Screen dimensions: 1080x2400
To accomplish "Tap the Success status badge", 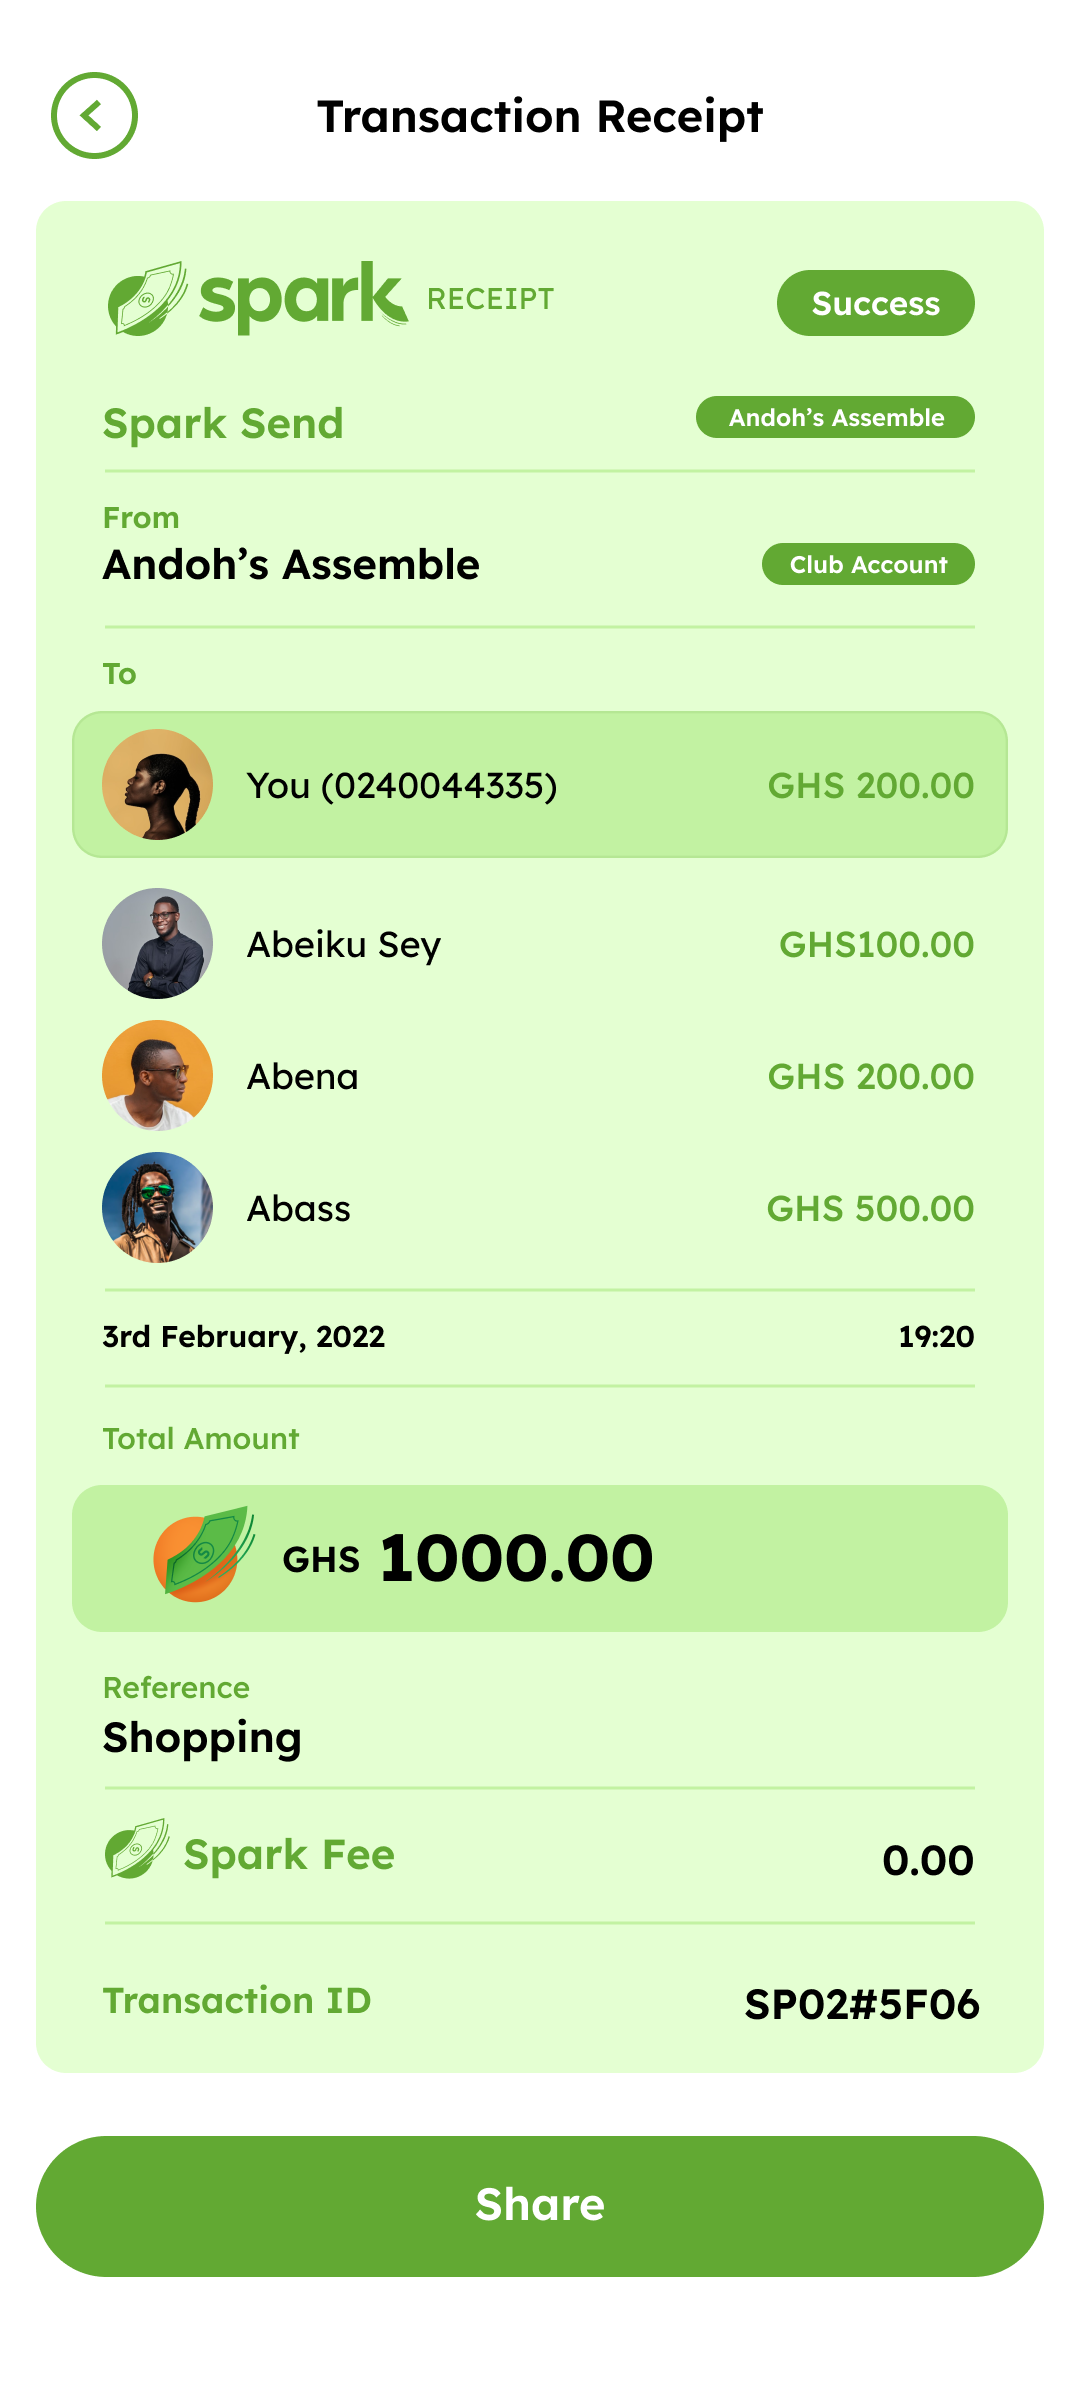I will click(875, 303).
